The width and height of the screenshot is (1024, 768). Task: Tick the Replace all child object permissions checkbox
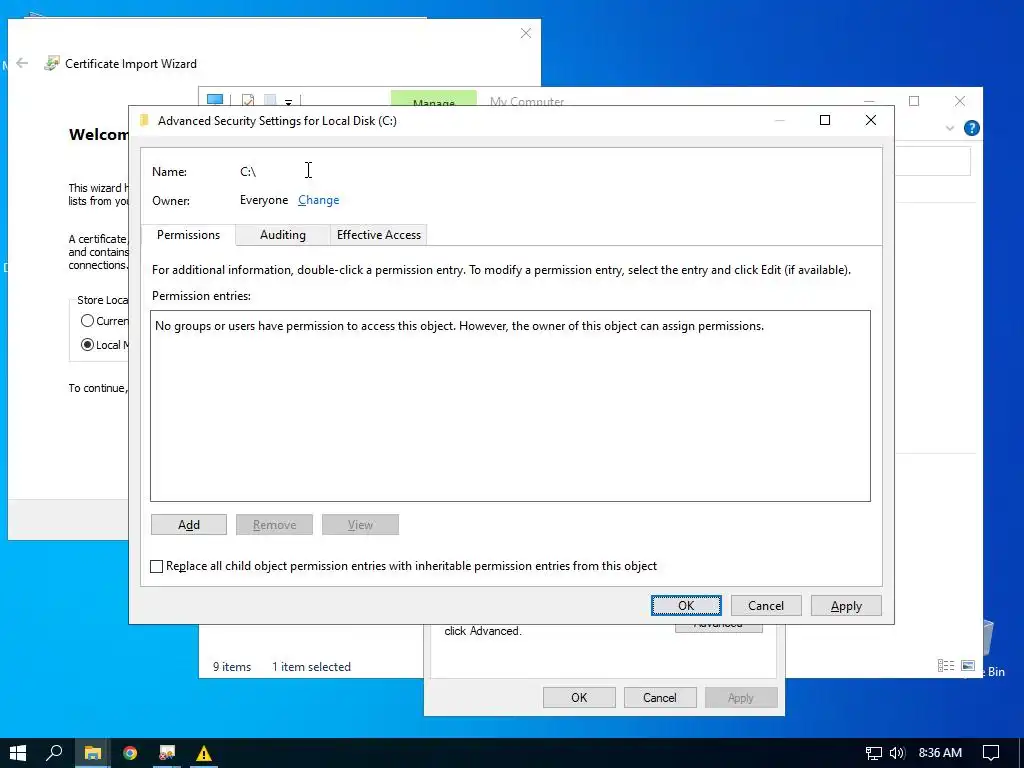[157, 566]
